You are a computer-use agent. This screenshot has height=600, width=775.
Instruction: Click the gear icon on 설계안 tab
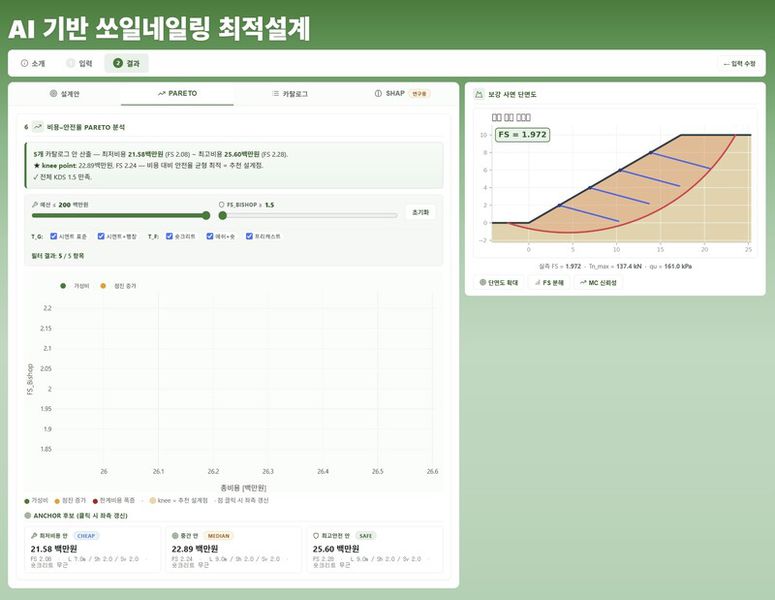(x=53, y=93)
